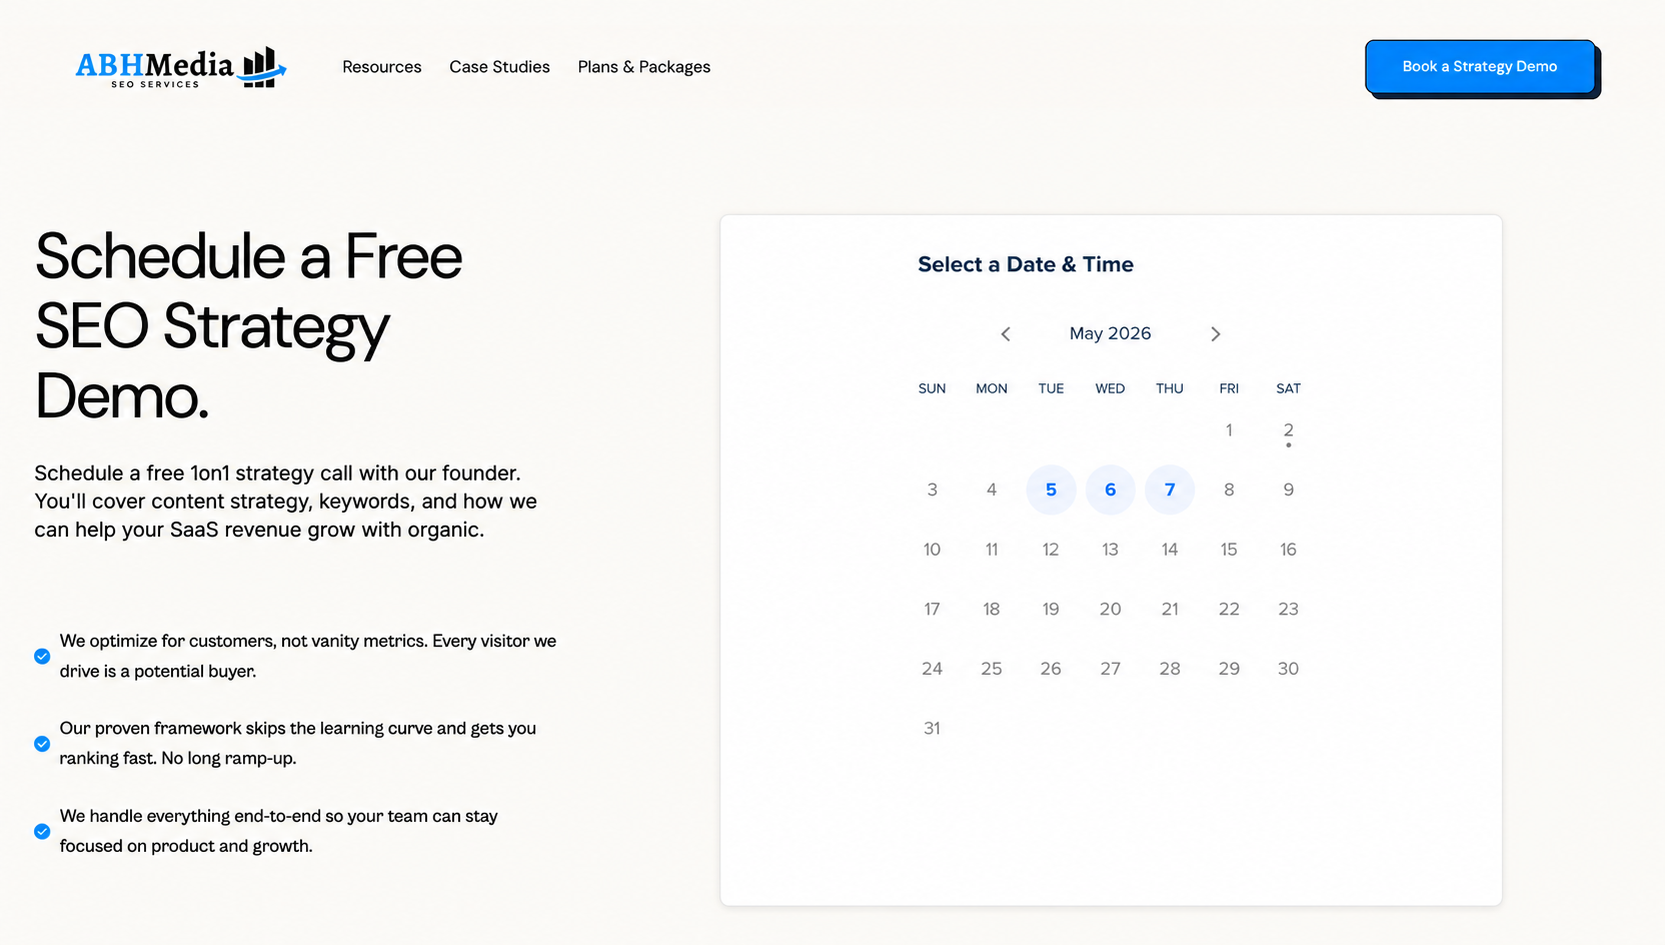The height and width of the screenshot is (945, 1665).
Task: Click the date 23 in calendar
Action: pos(1288,609)
